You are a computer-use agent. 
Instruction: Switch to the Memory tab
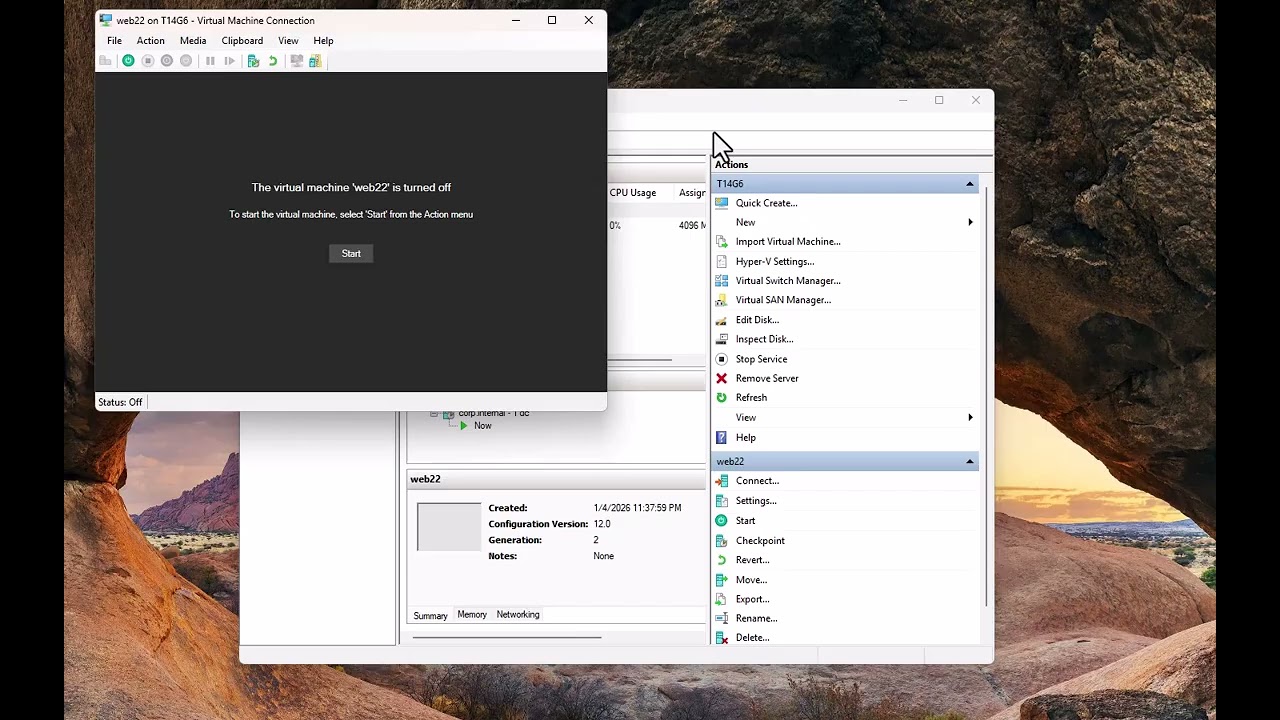coord(472,615)
